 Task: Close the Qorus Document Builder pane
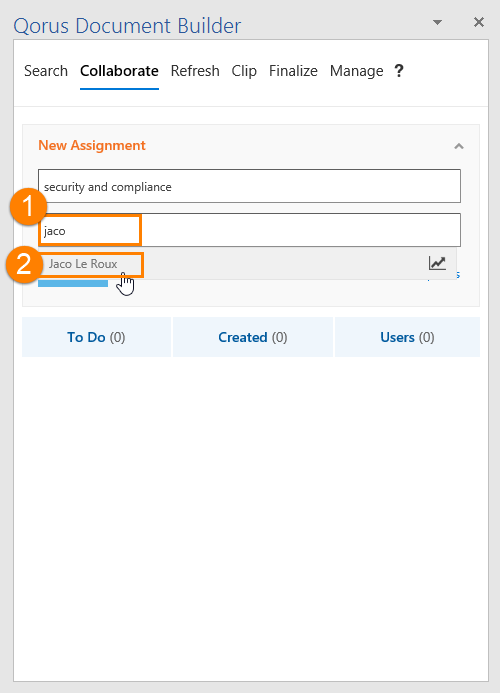pyautogui.click(x=479, y=22)
